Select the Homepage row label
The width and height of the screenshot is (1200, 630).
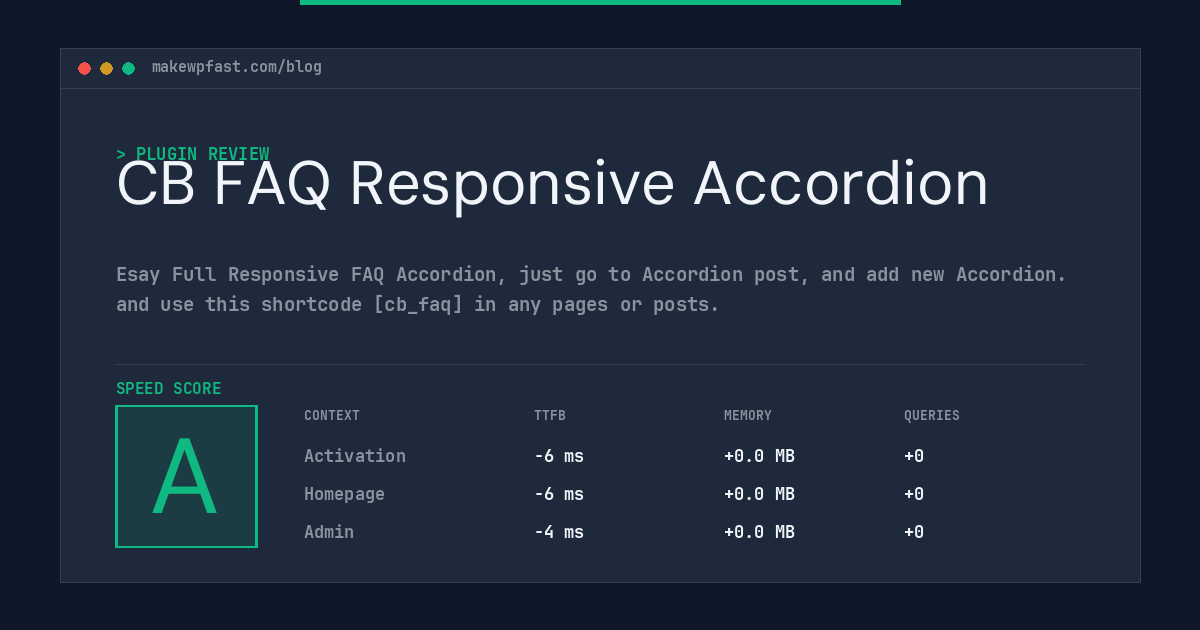coord(344,494)
